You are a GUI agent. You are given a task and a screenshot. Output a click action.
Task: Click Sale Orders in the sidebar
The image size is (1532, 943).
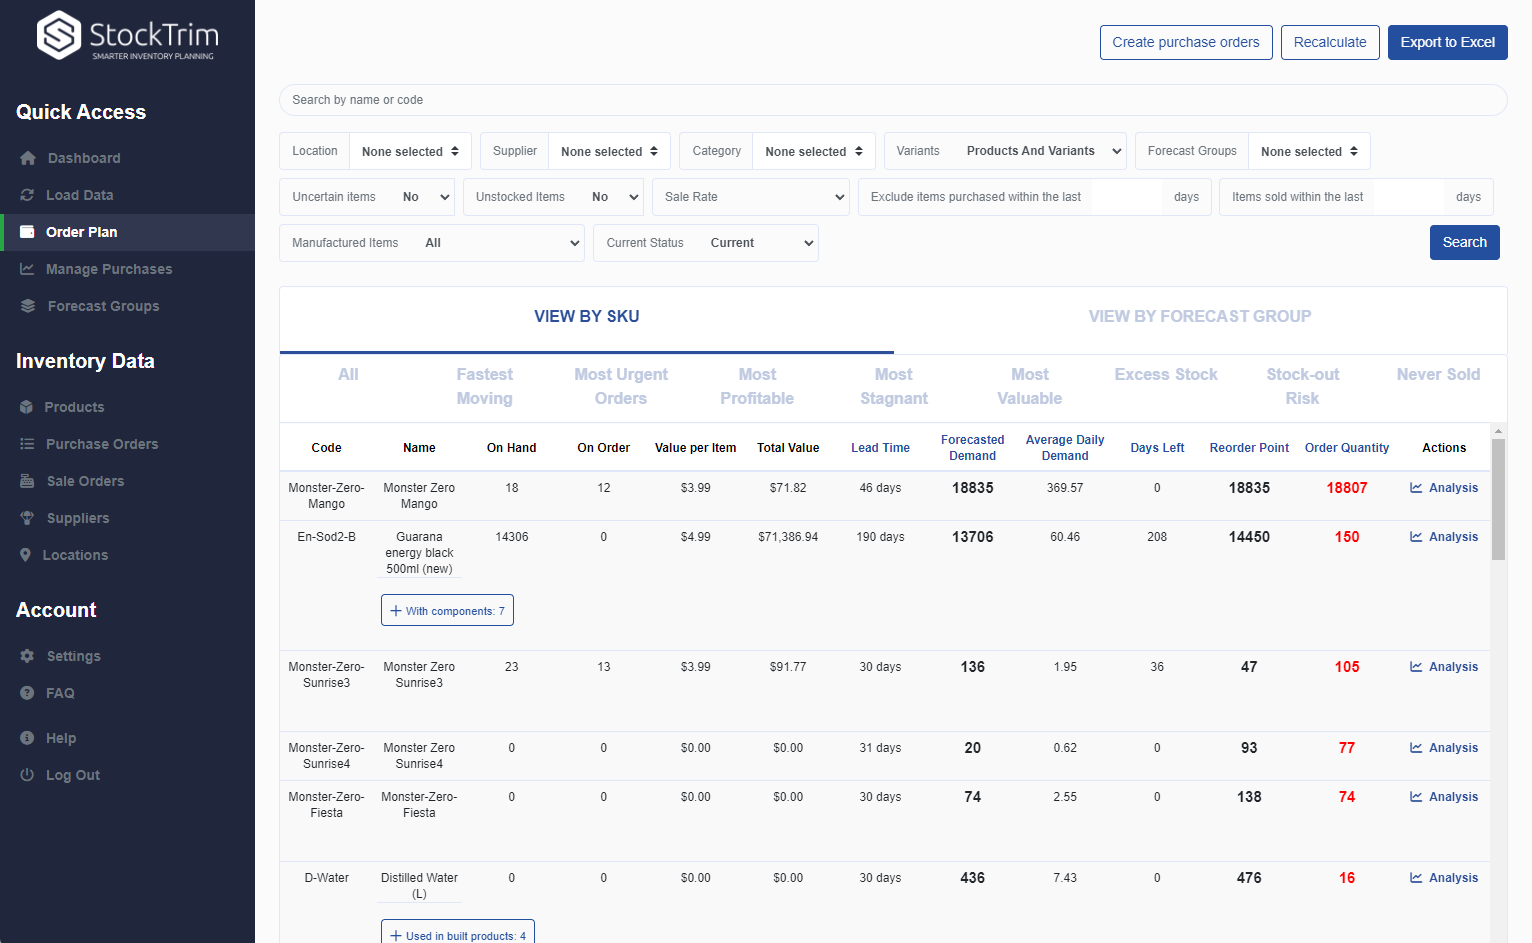85,481
